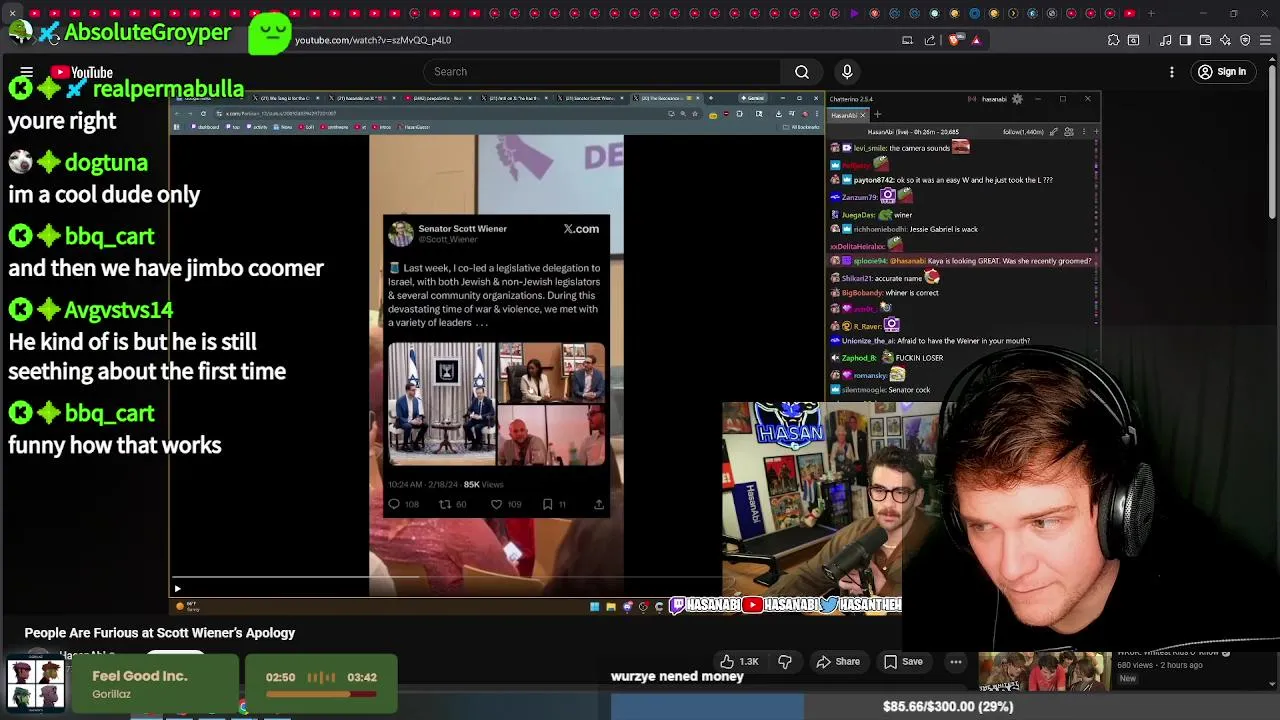Click video title about Scott Wiener's Apology
The image size is (1280, 720).
[x=160, y=633]
